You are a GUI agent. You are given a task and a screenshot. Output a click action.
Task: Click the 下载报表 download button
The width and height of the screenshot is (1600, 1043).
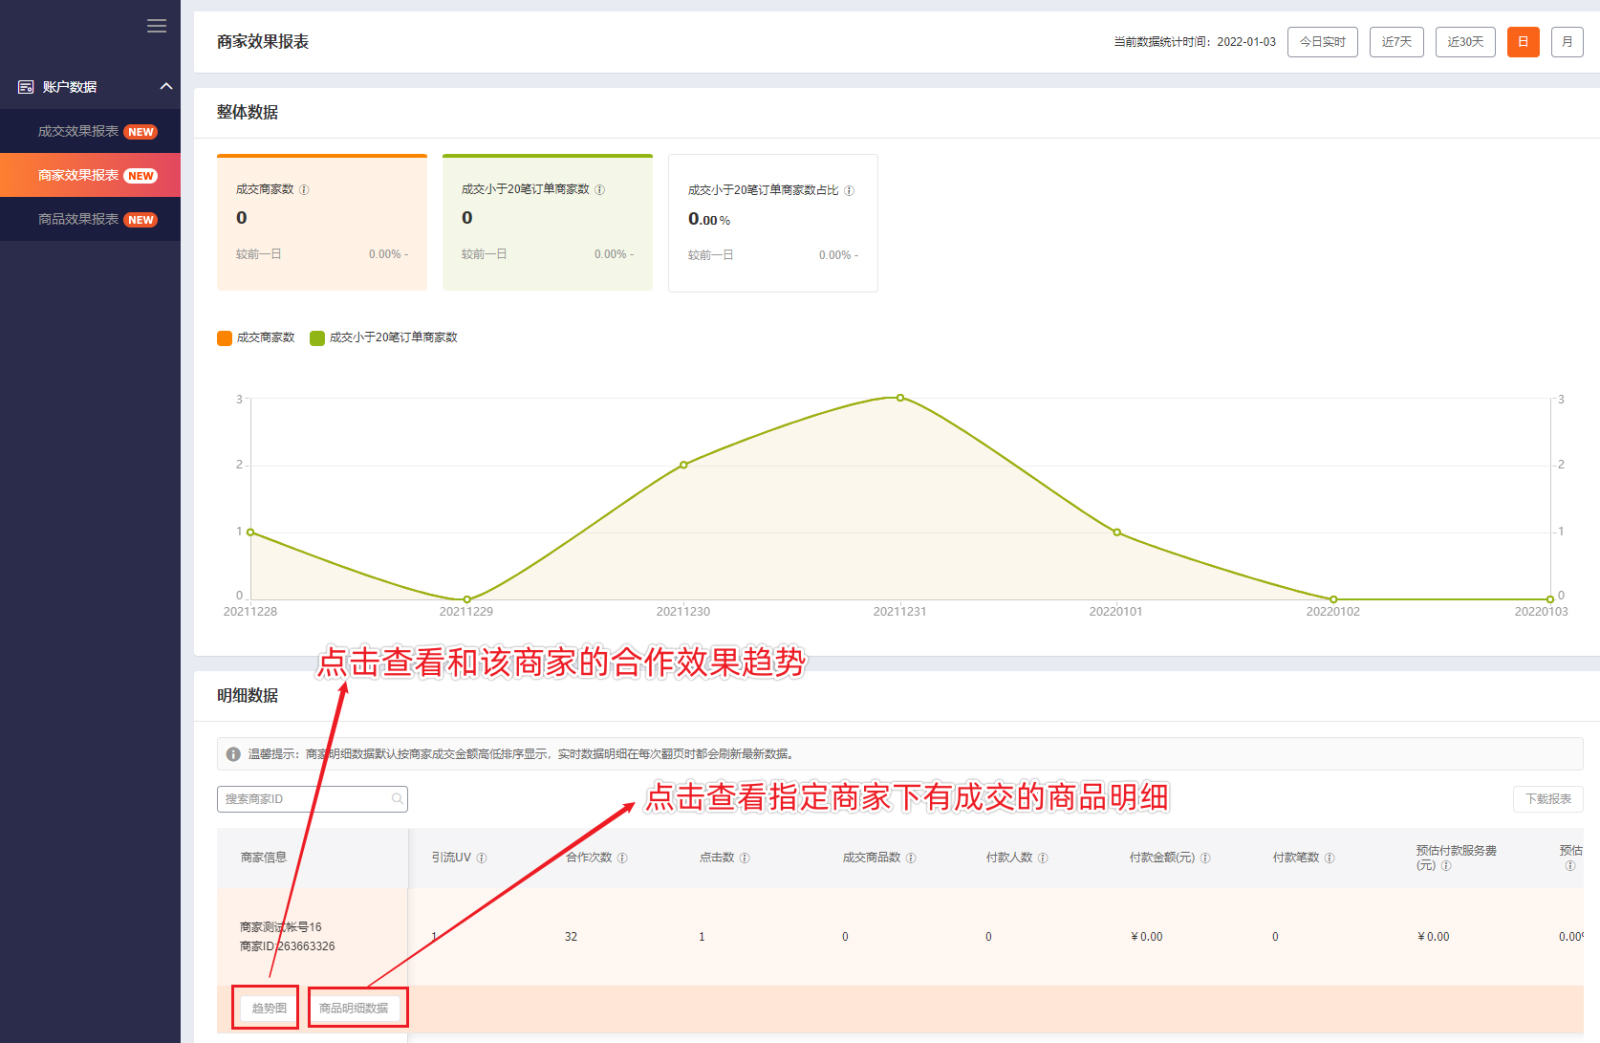(1547, 799)
